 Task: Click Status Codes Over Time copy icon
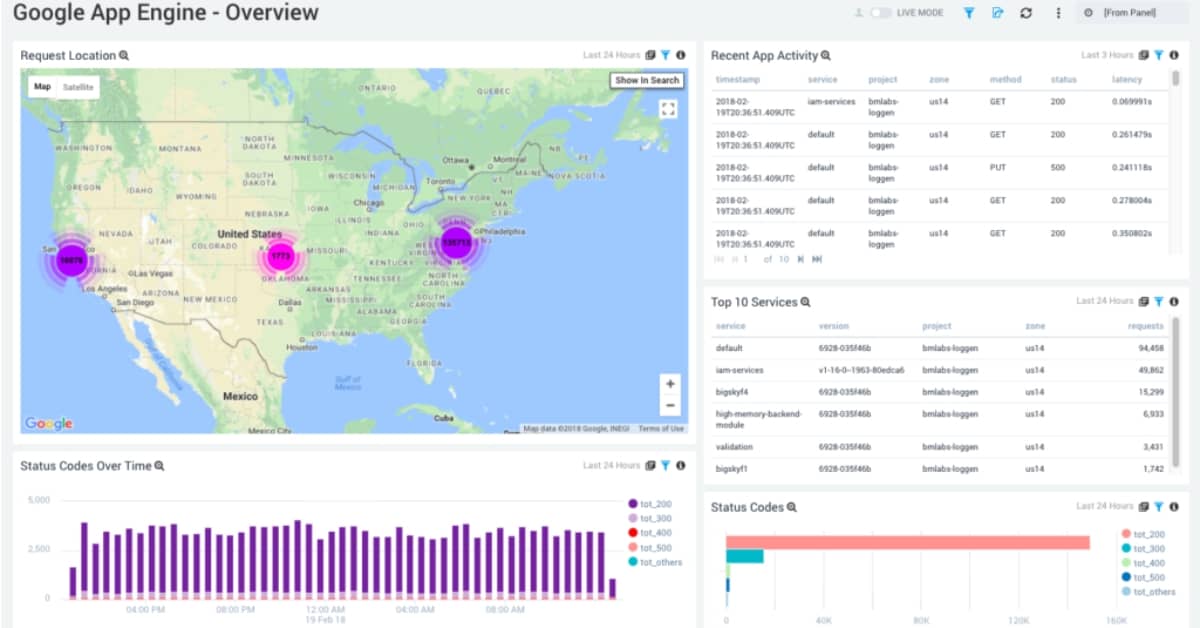(x=650, y=465)
